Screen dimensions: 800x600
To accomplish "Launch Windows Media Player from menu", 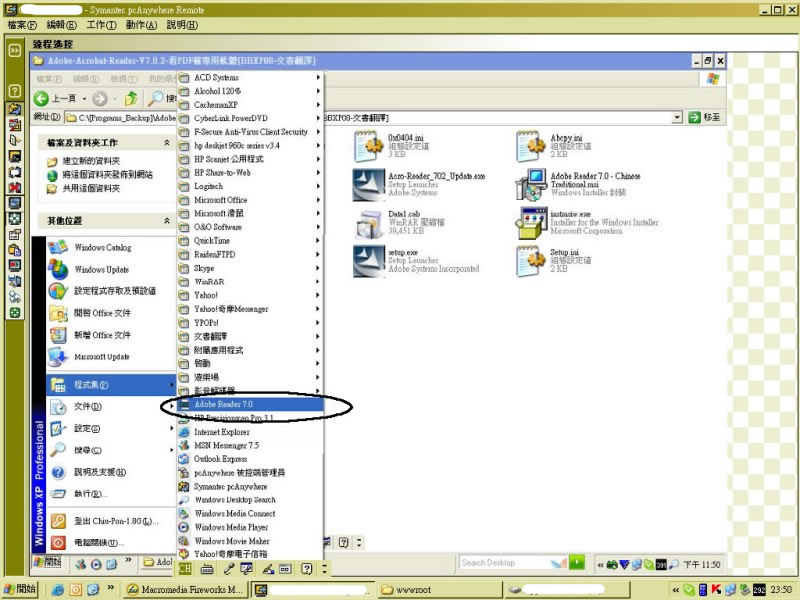I will point(250,527).
